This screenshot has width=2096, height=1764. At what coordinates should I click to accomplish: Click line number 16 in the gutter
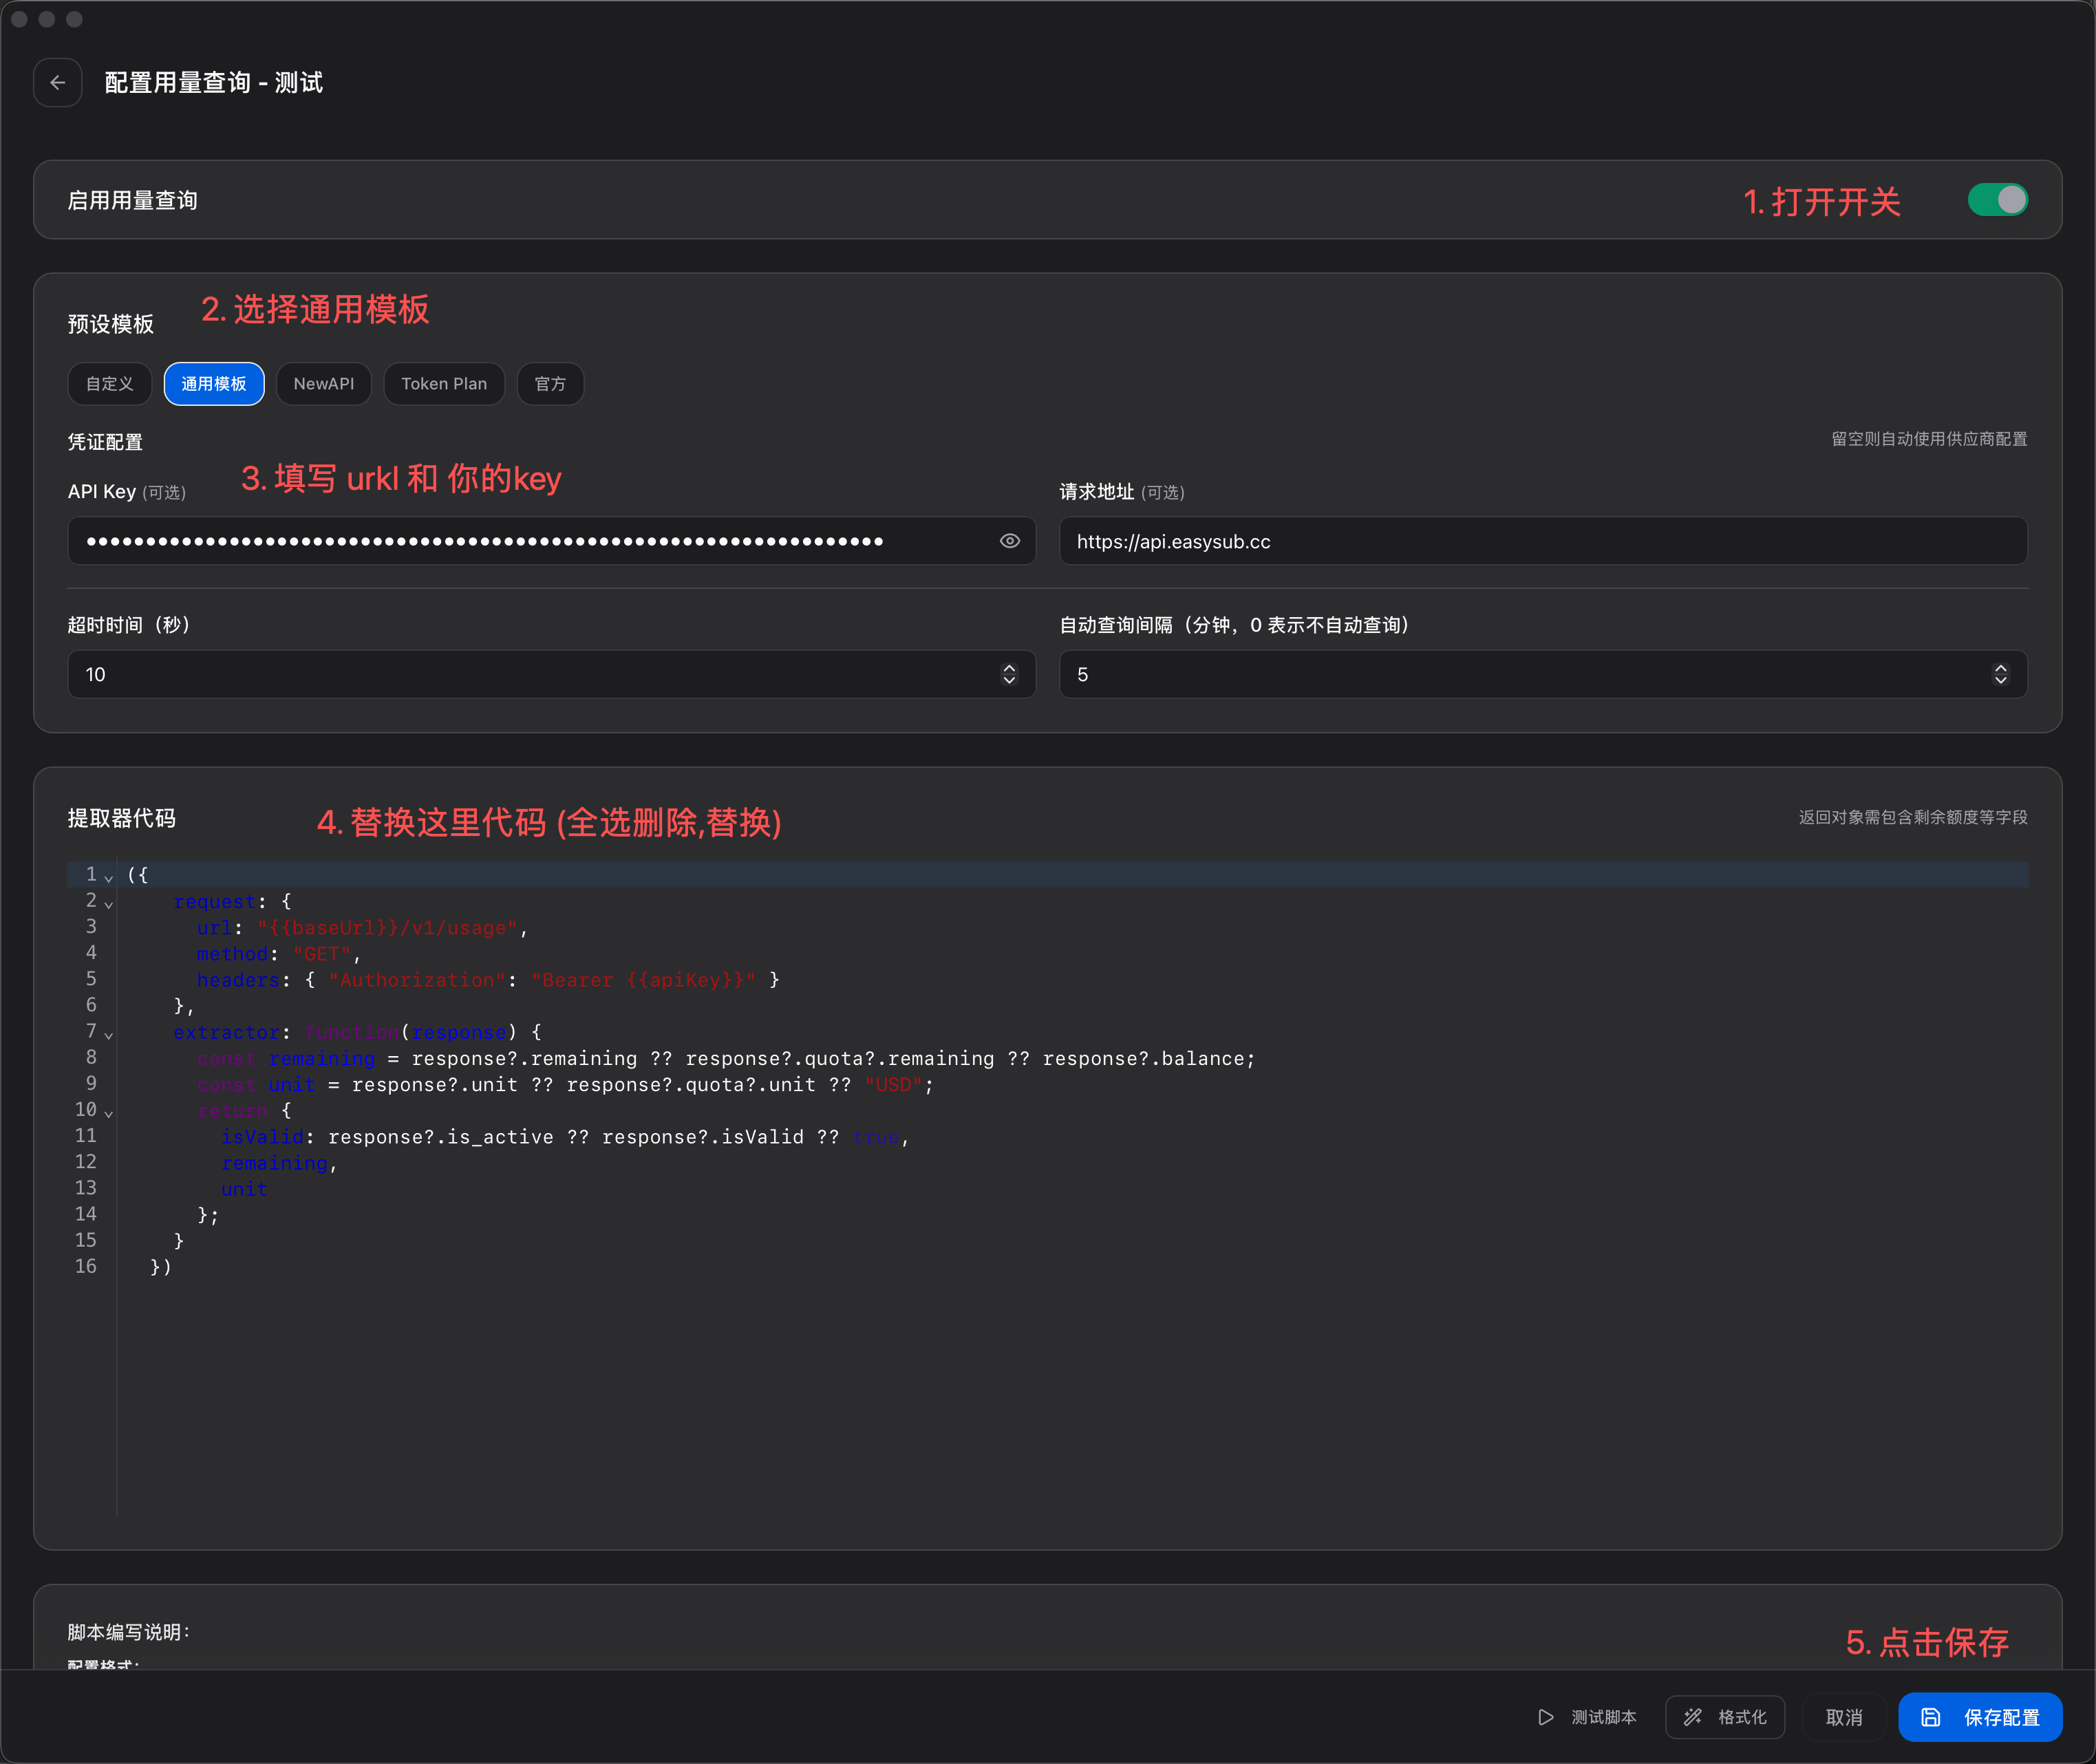[86, 1266]
